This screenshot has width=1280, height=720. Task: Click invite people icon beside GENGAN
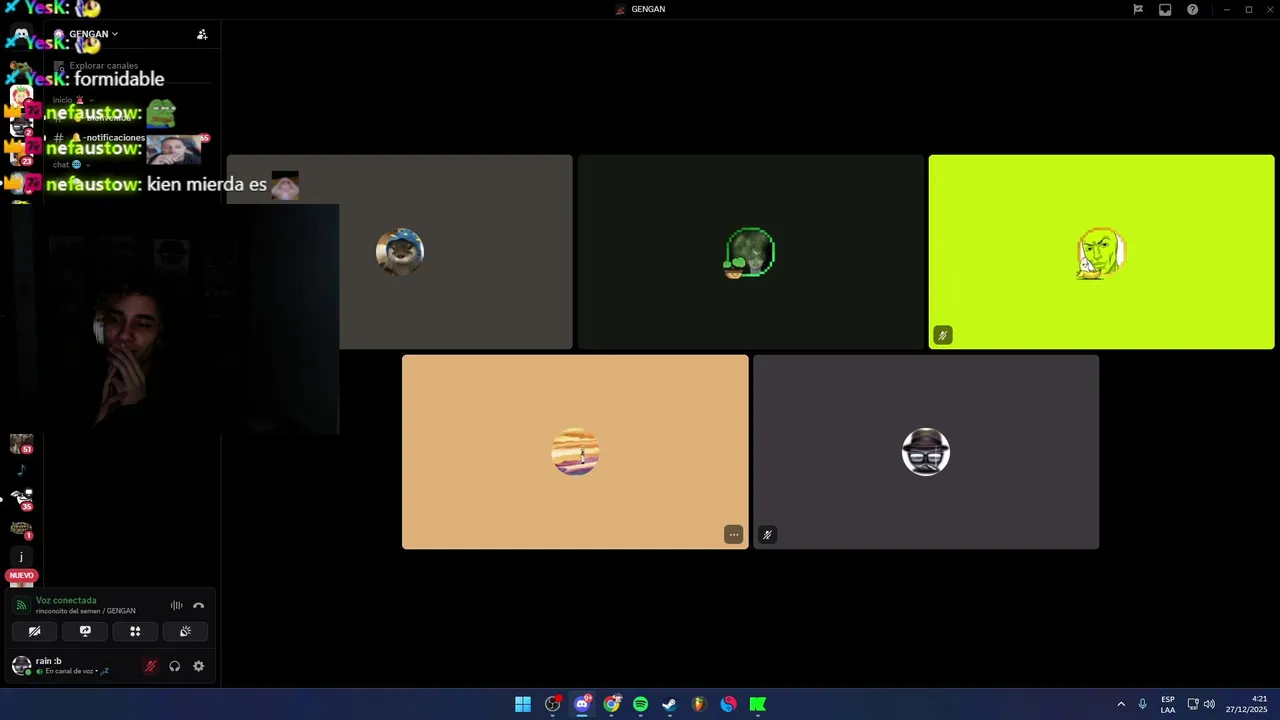(202, 34)
